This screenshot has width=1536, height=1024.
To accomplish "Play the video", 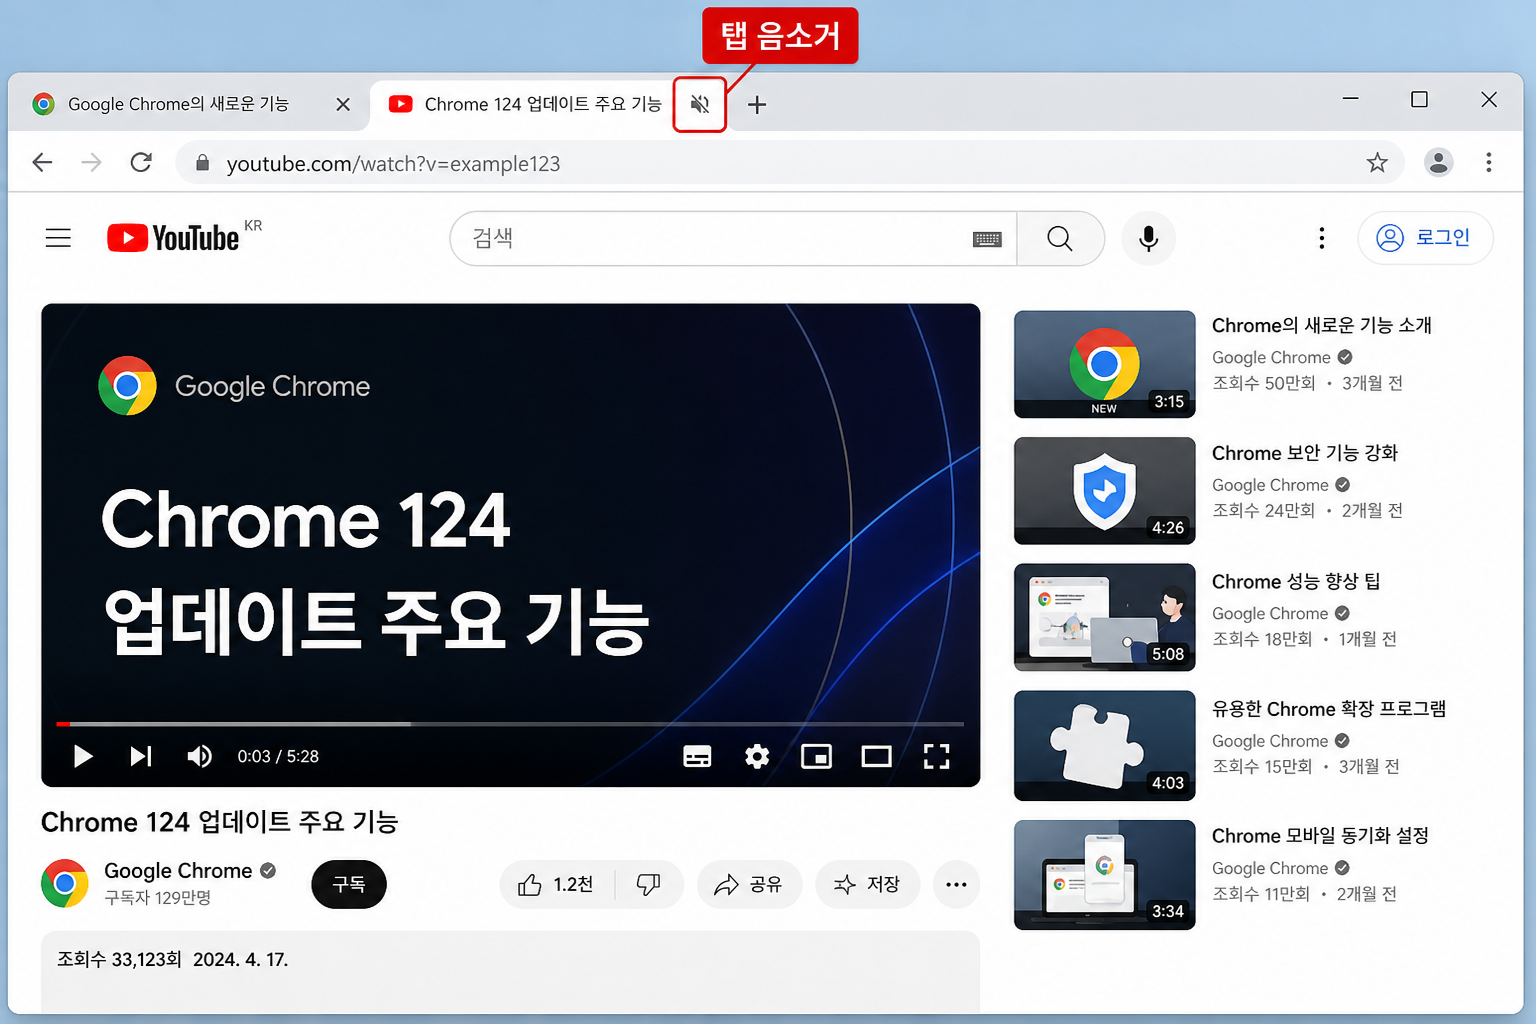I will pos(83,756).
